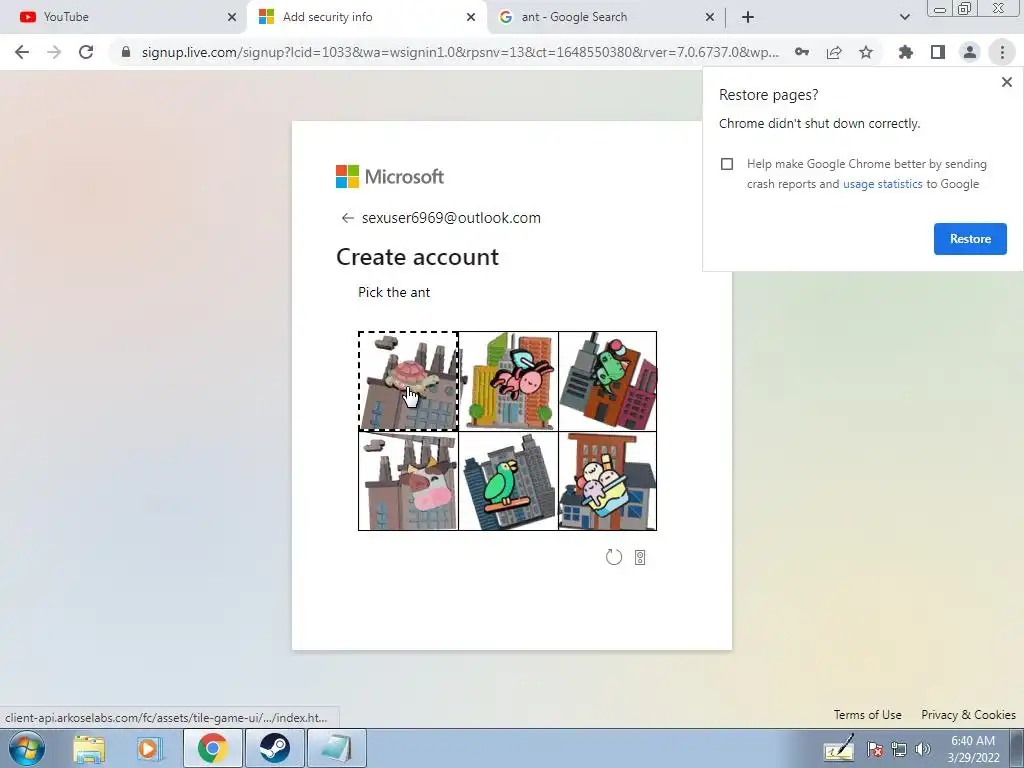This screenshot has width=1024, height=768.
Task: Pick the ice cream bowl tile
Action: coord(607,481)
